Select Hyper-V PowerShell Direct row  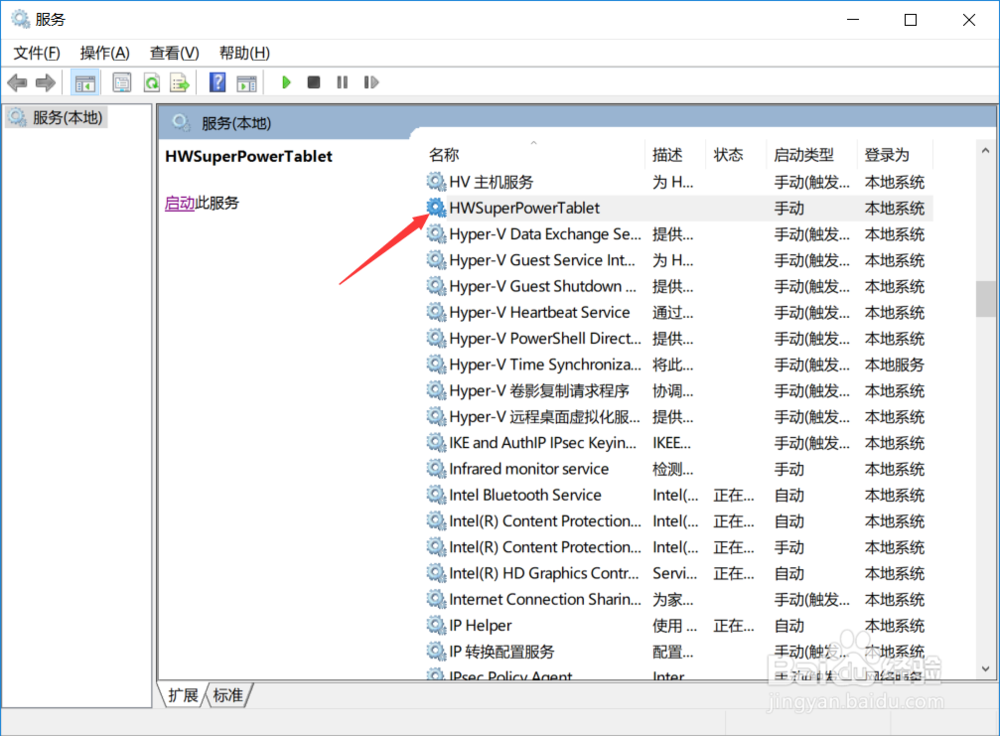coord(677,339)
